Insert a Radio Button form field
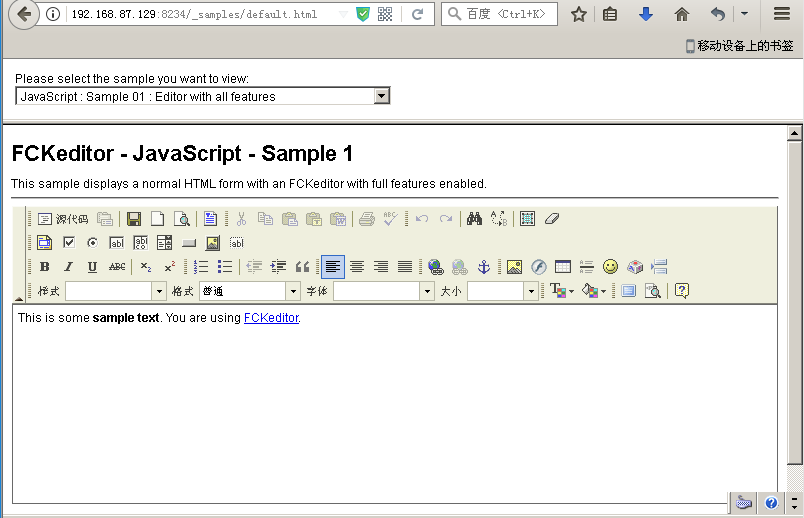This screenshot has width=804, height=518. [92, 243]
